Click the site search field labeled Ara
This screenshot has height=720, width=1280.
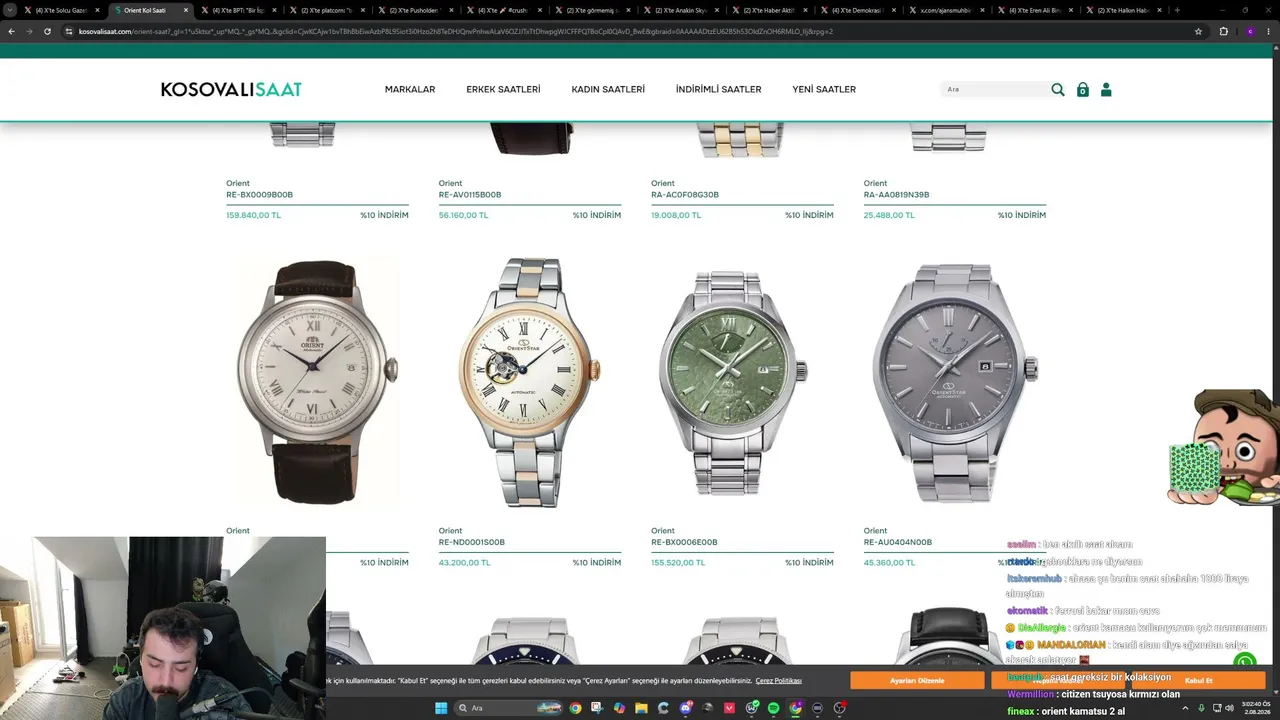click(x=996, y=90)
